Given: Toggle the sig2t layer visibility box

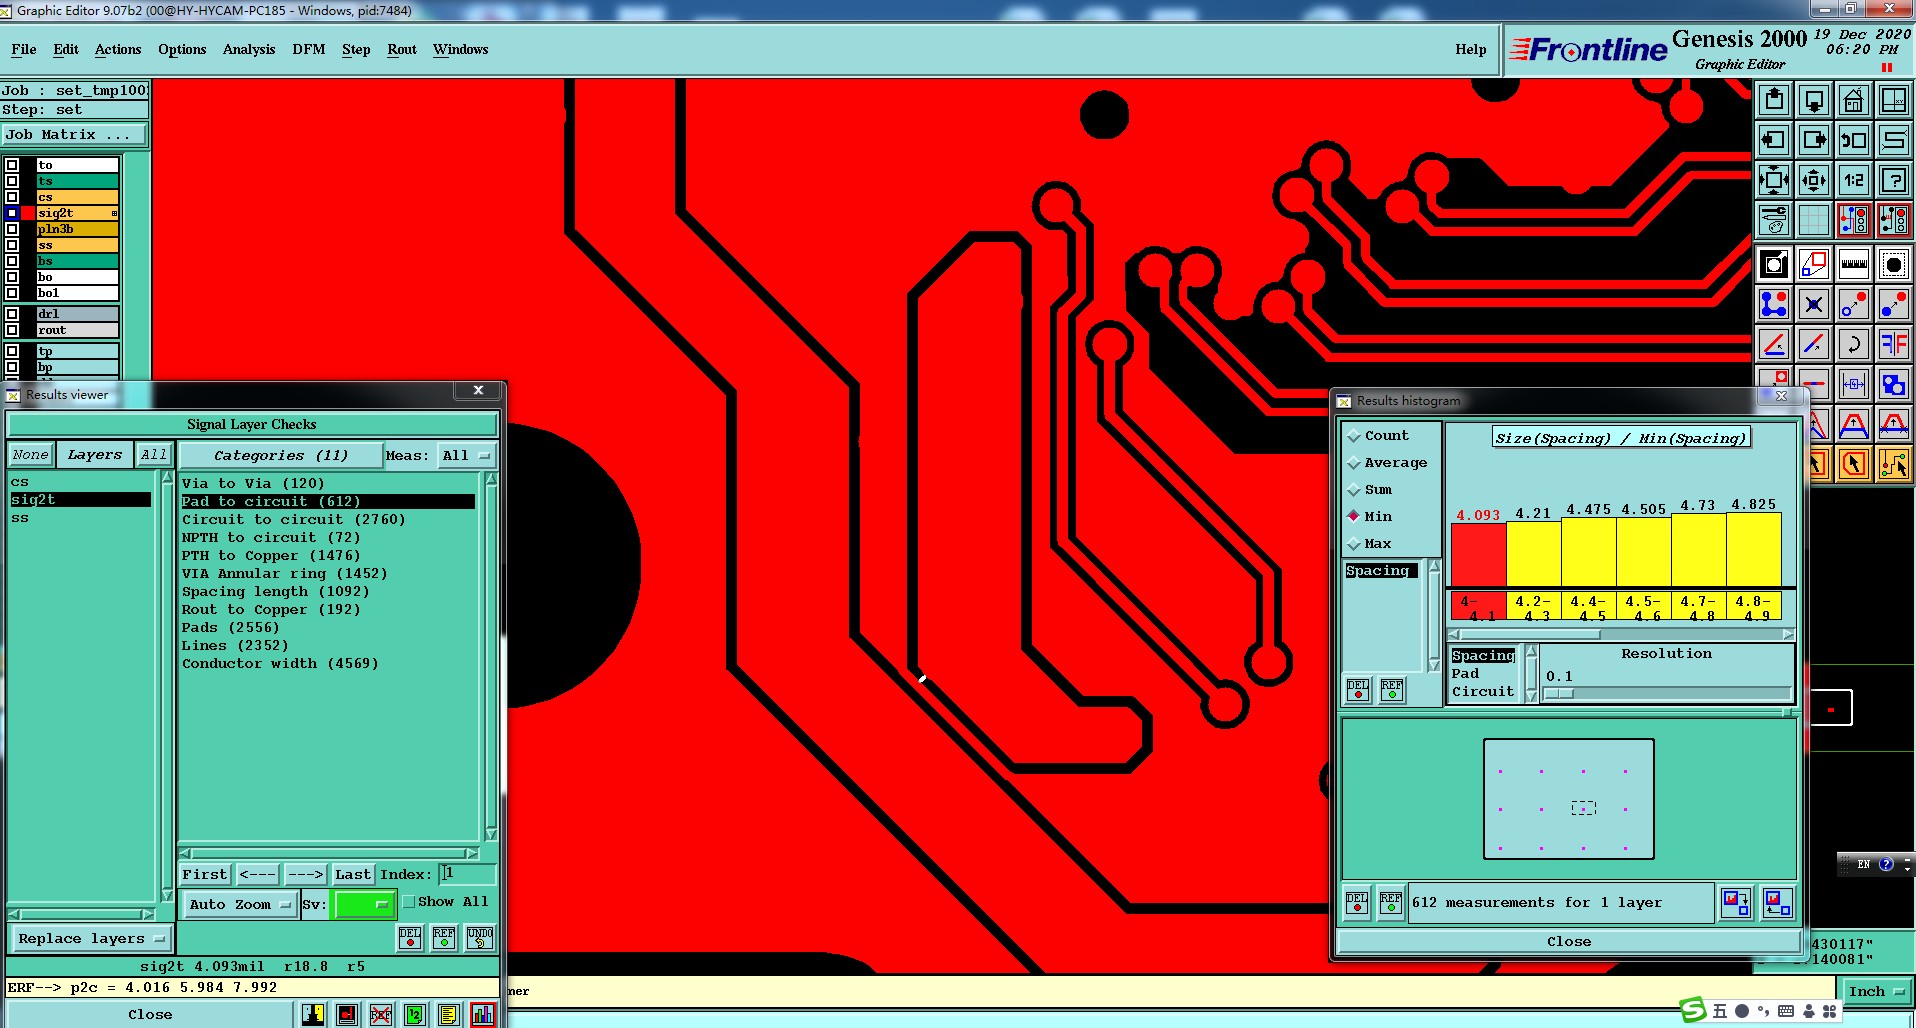Looking at the screenshot, I should click(x=12, y=213).
